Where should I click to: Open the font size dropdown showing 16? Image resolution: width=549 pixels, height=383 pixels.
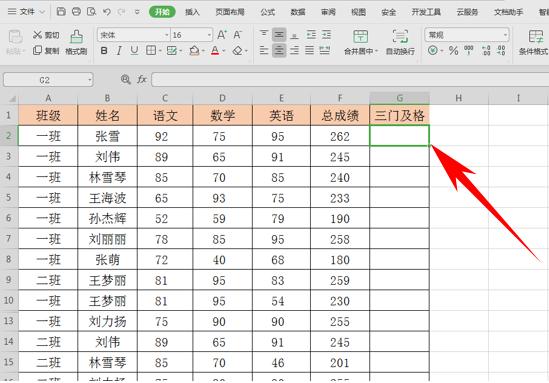(x=209, y=35)
